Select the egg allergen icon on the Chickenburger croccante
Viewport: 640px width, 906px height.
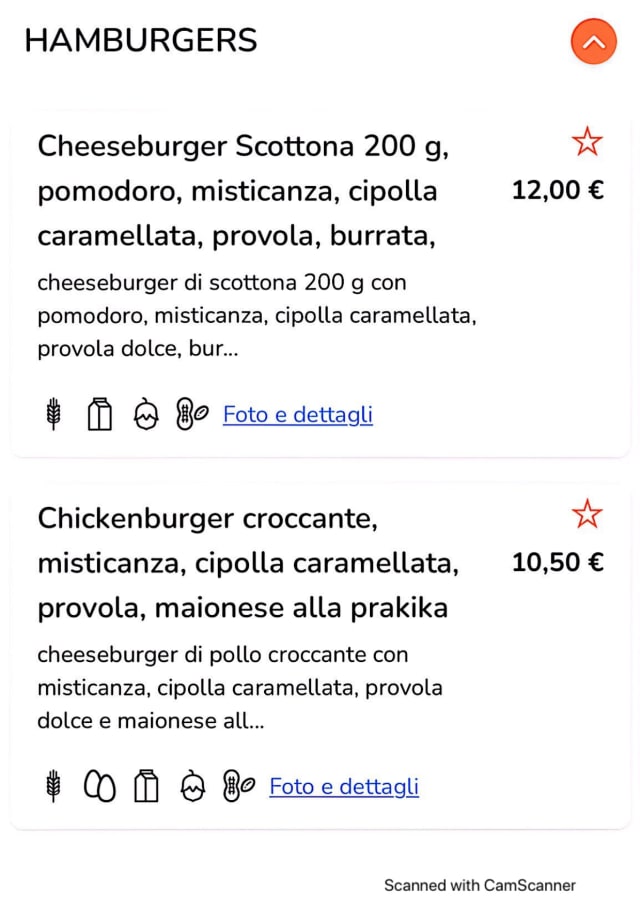(99, 786)
